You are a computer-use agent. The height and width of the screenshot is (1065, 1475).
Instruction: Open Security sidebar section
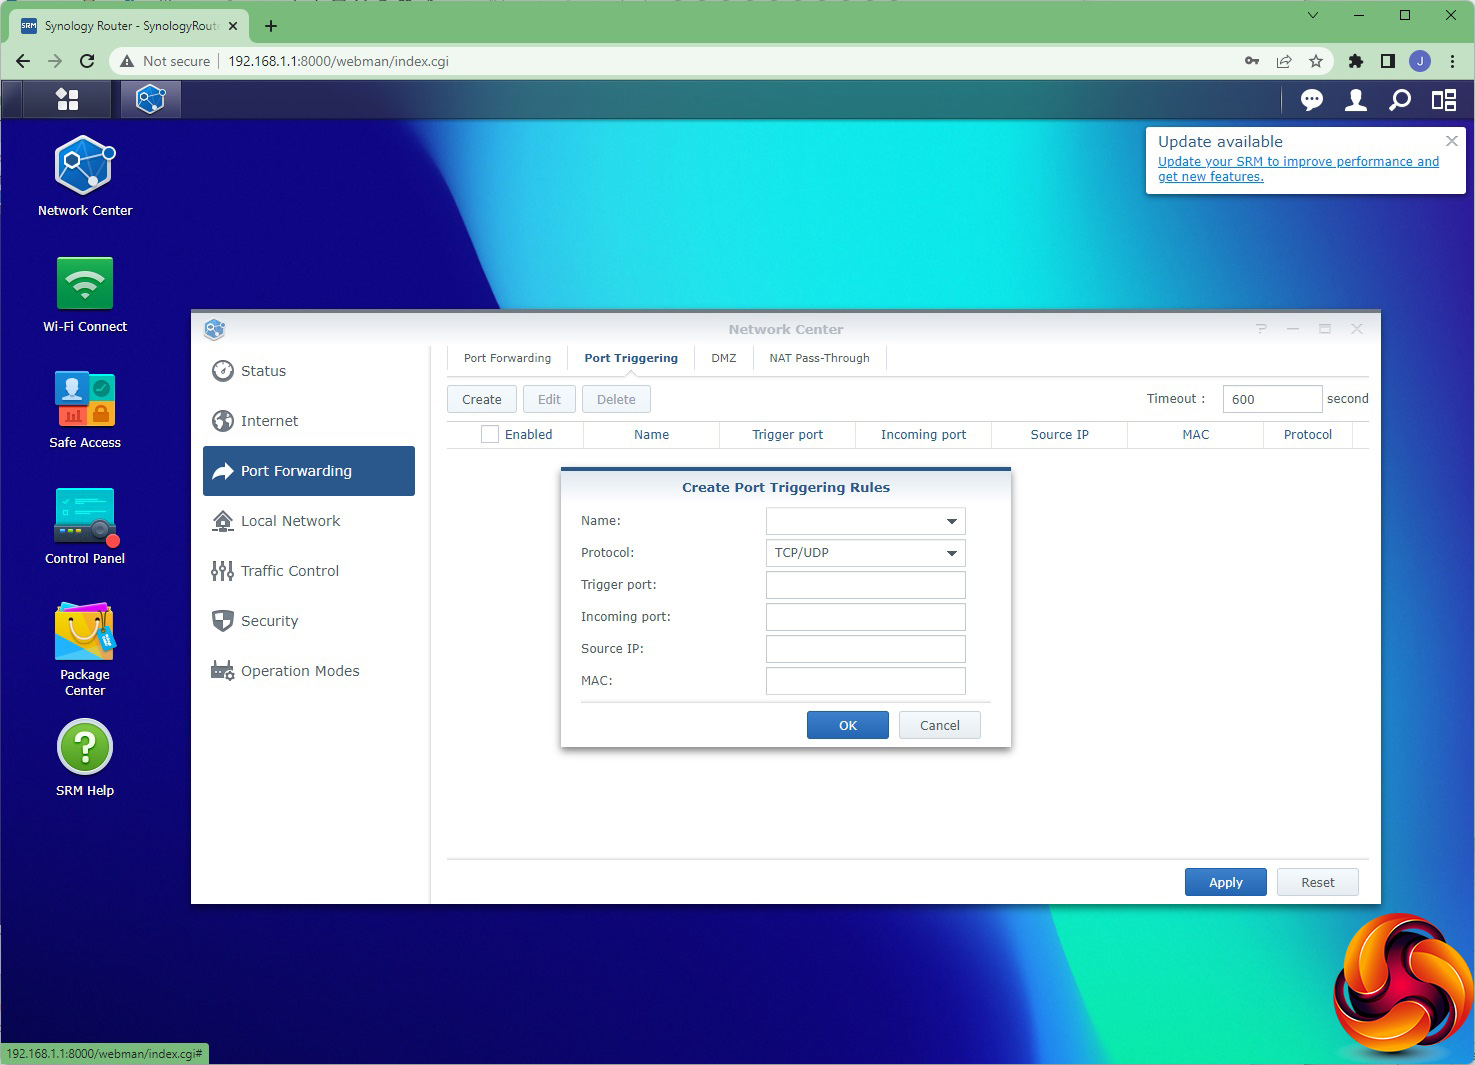point(309,621)
